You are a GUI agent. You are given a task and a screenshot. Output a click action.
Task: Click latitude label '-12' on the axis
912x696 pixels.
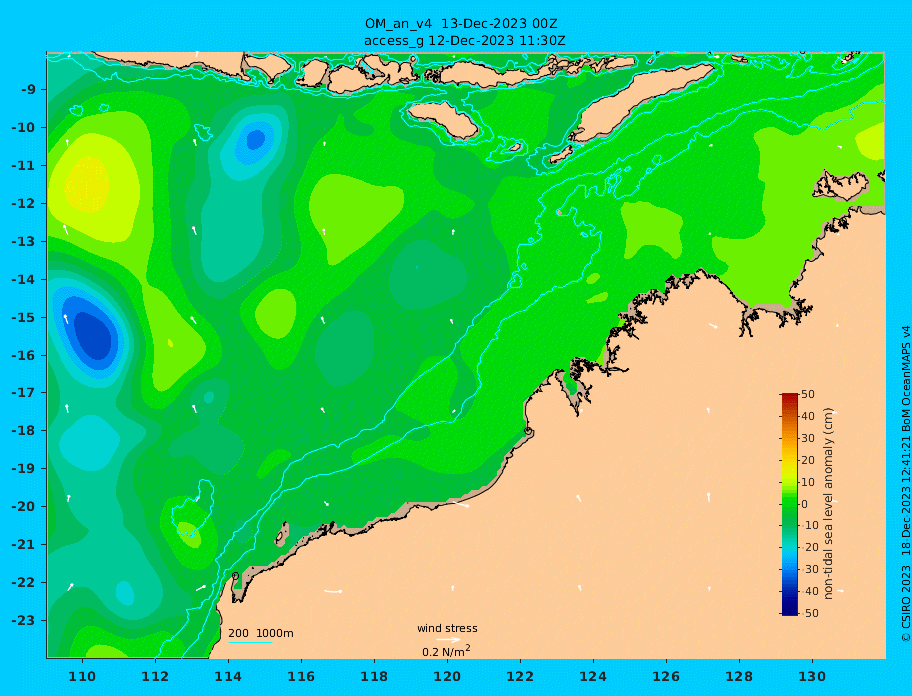click(x=24, y=204)
